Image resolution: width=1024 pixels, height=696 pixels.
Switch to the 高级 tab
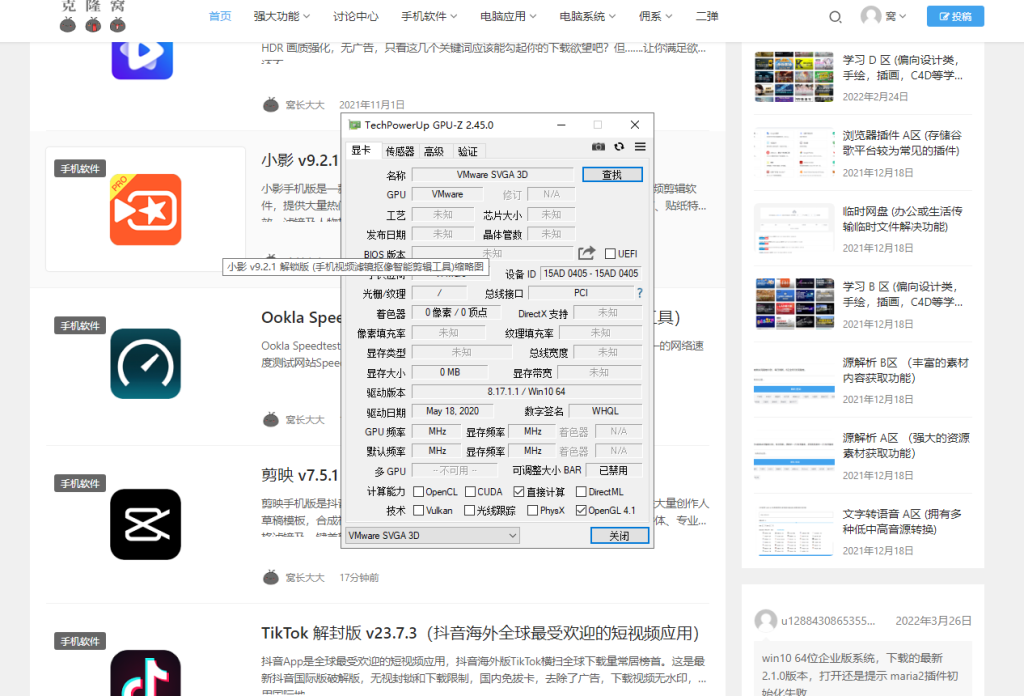[434, 151]
